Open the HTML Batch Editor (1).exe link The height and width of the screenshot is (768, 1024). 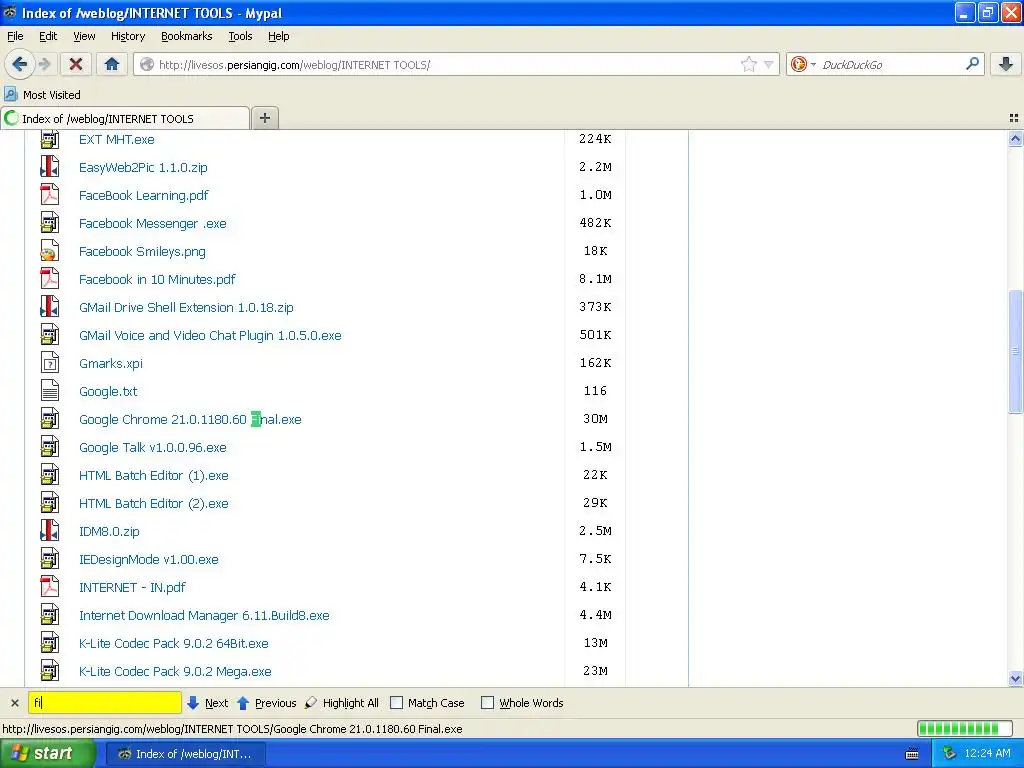pyautogui.click(x=153, y=475)
